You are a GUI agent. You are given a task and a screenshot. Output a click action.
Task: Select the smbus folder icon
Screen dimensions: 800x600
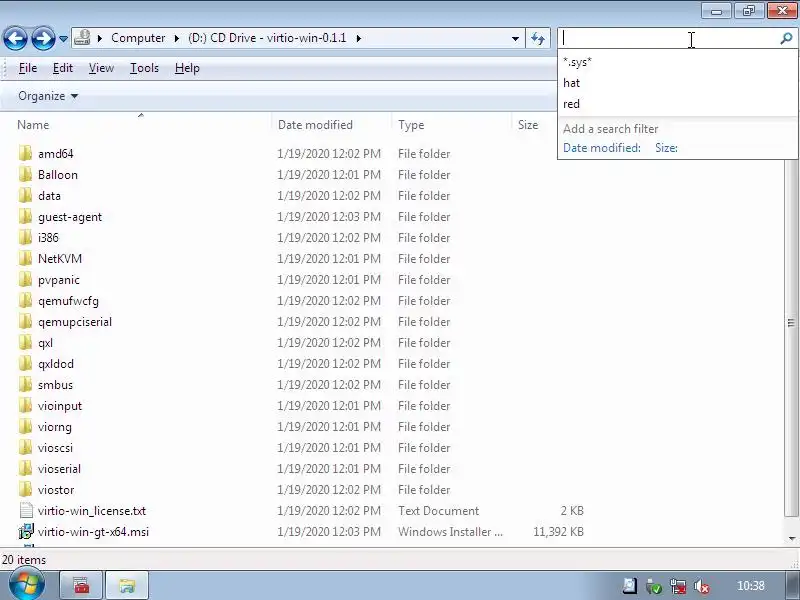pyautogui.click(x=25, y=384)
